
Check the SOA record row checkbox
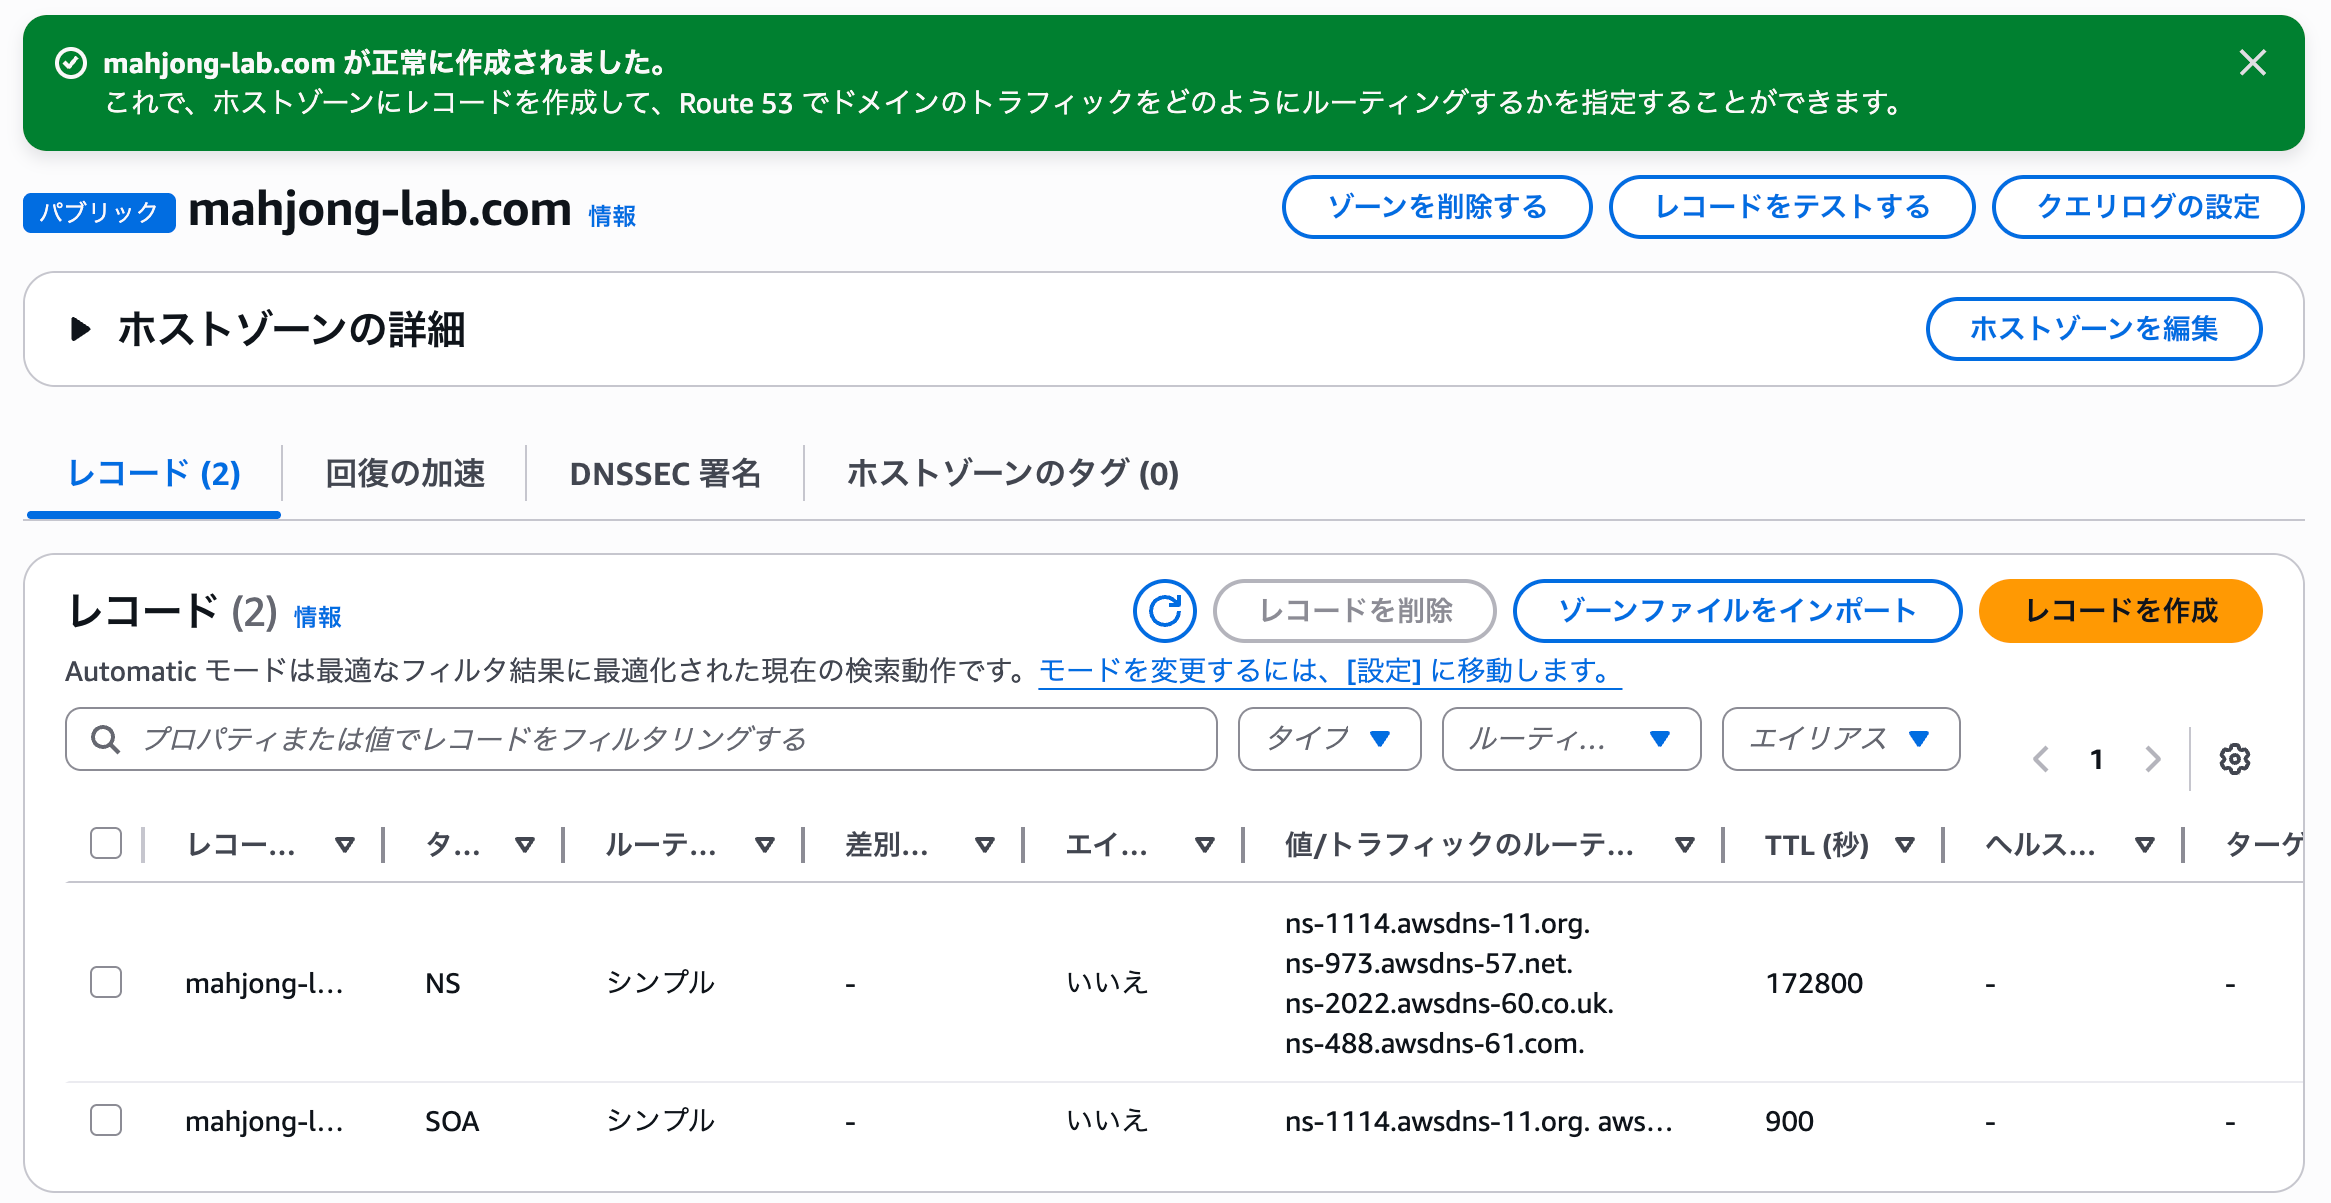106,1120
